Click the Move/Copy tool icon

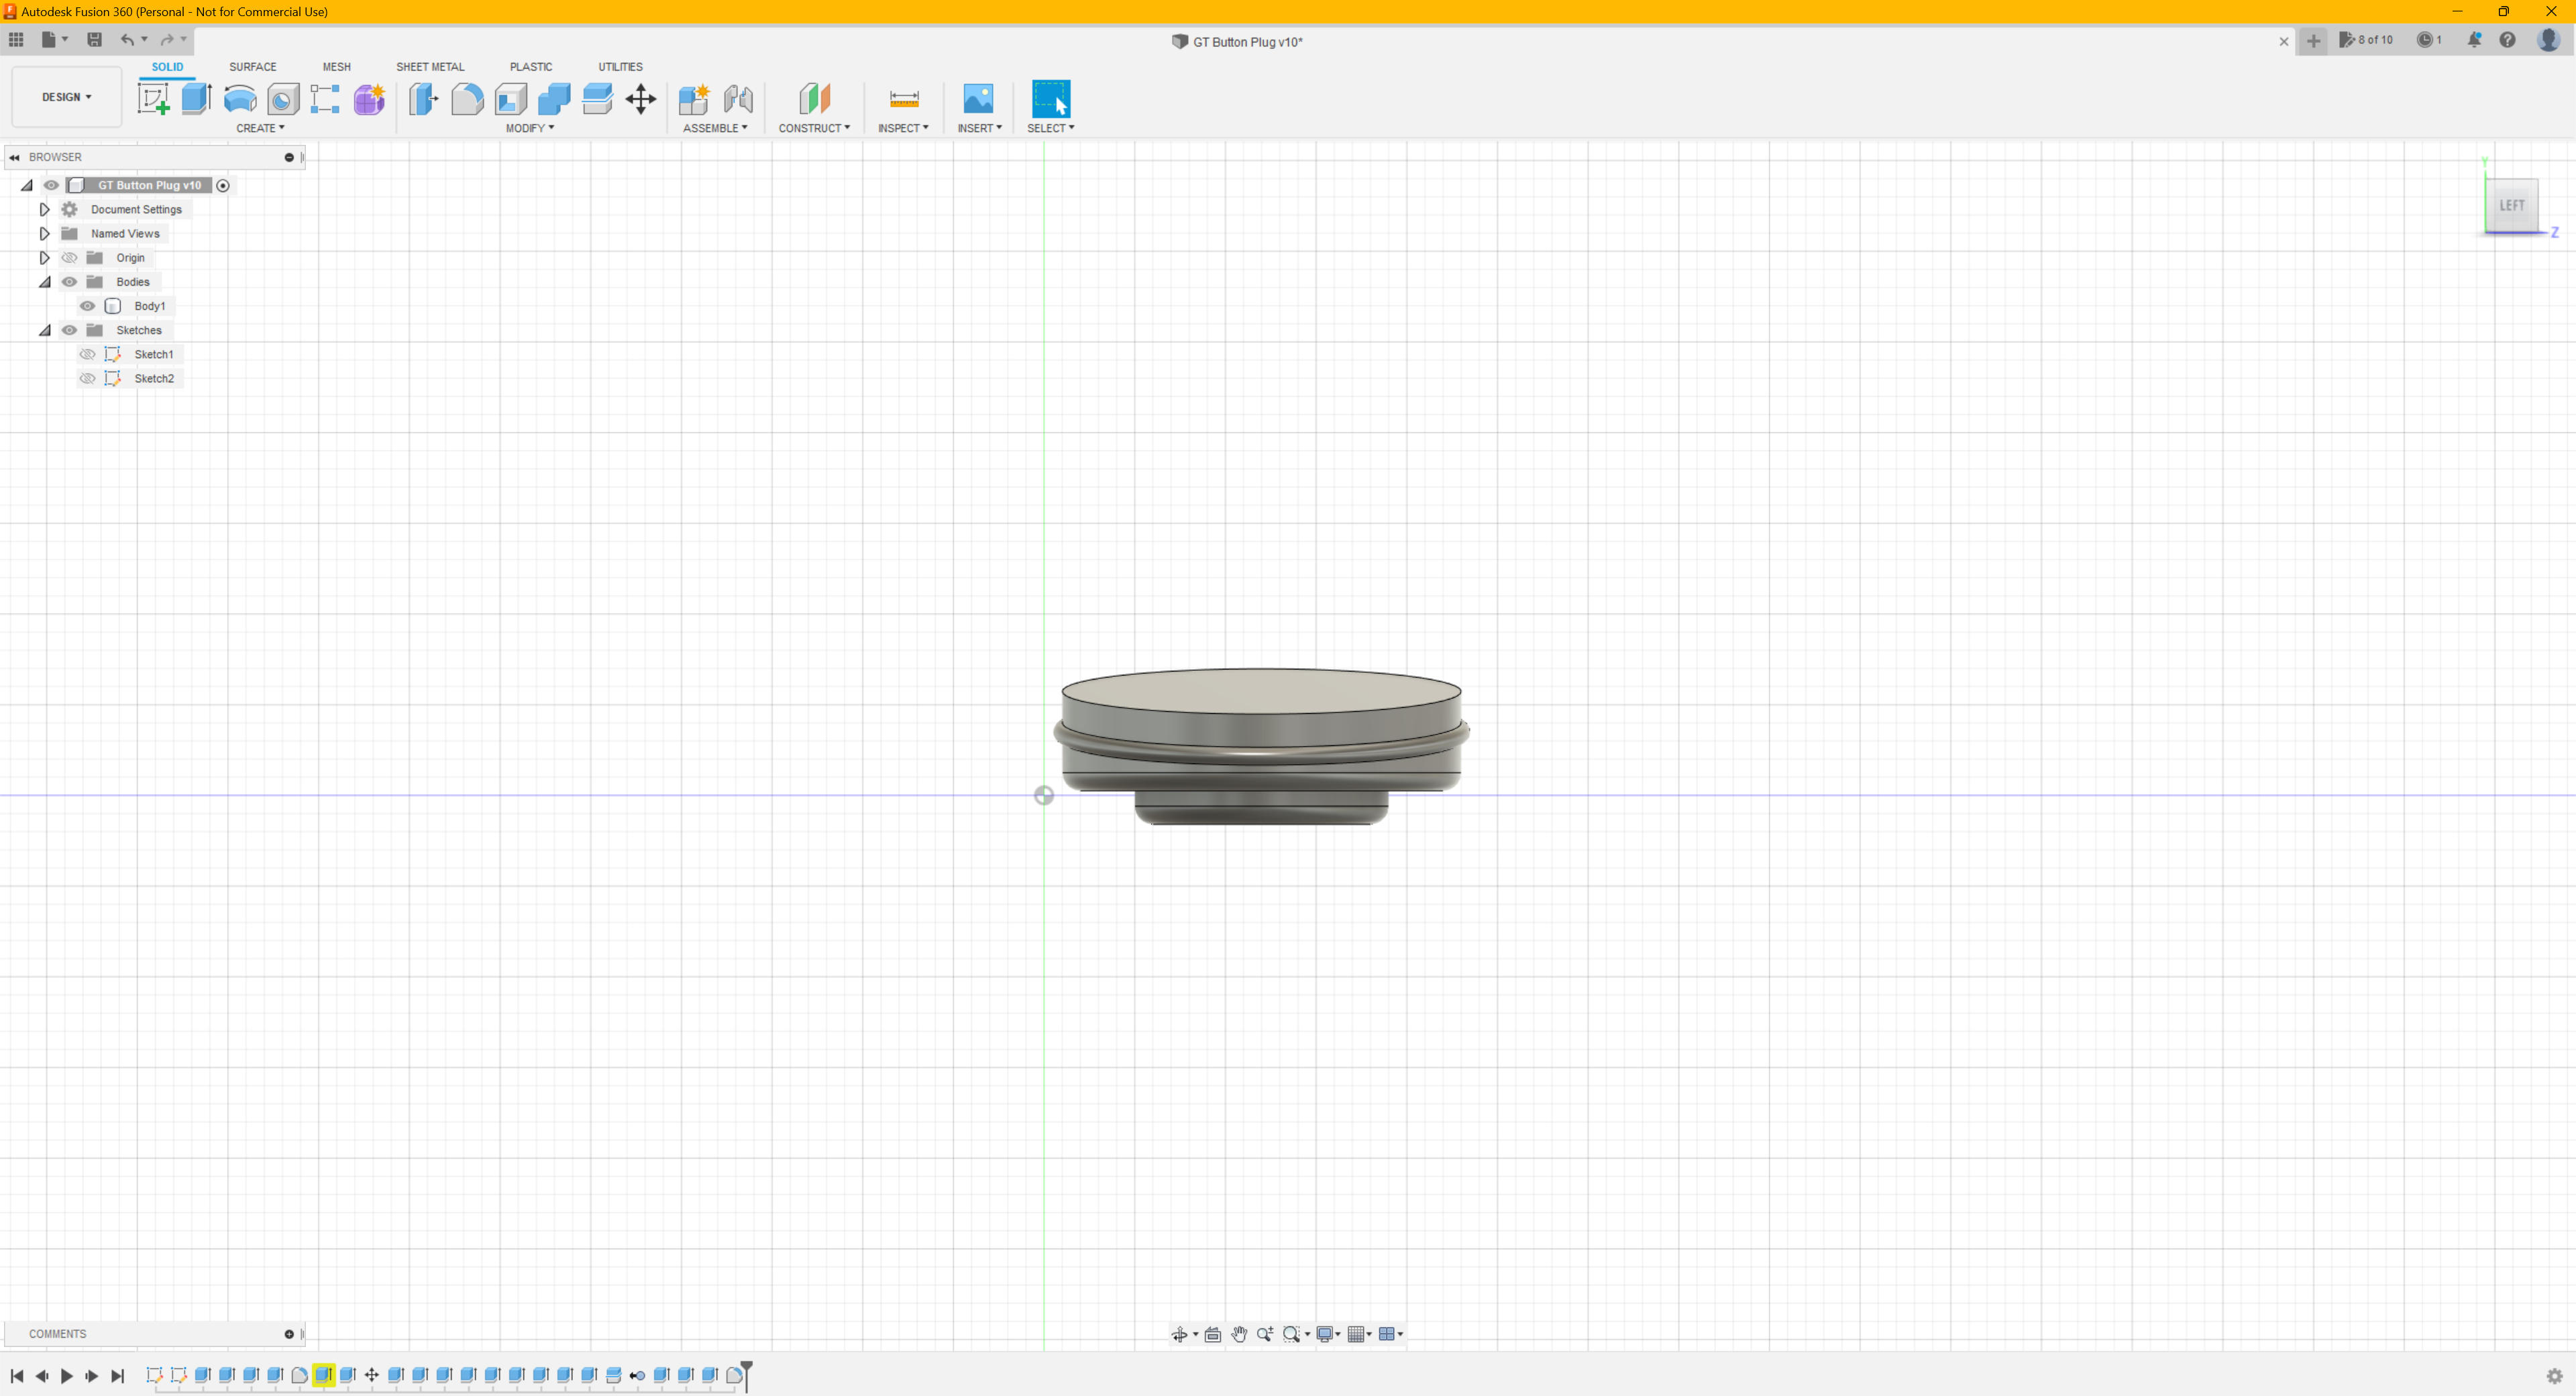click(641, 98)
